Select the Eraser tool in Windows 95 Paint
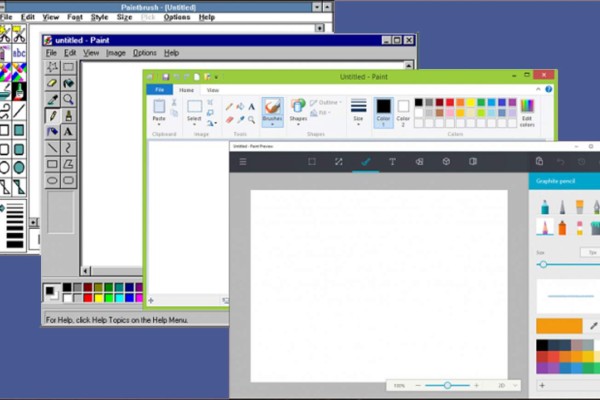600x400 pixels. point(52,83)
